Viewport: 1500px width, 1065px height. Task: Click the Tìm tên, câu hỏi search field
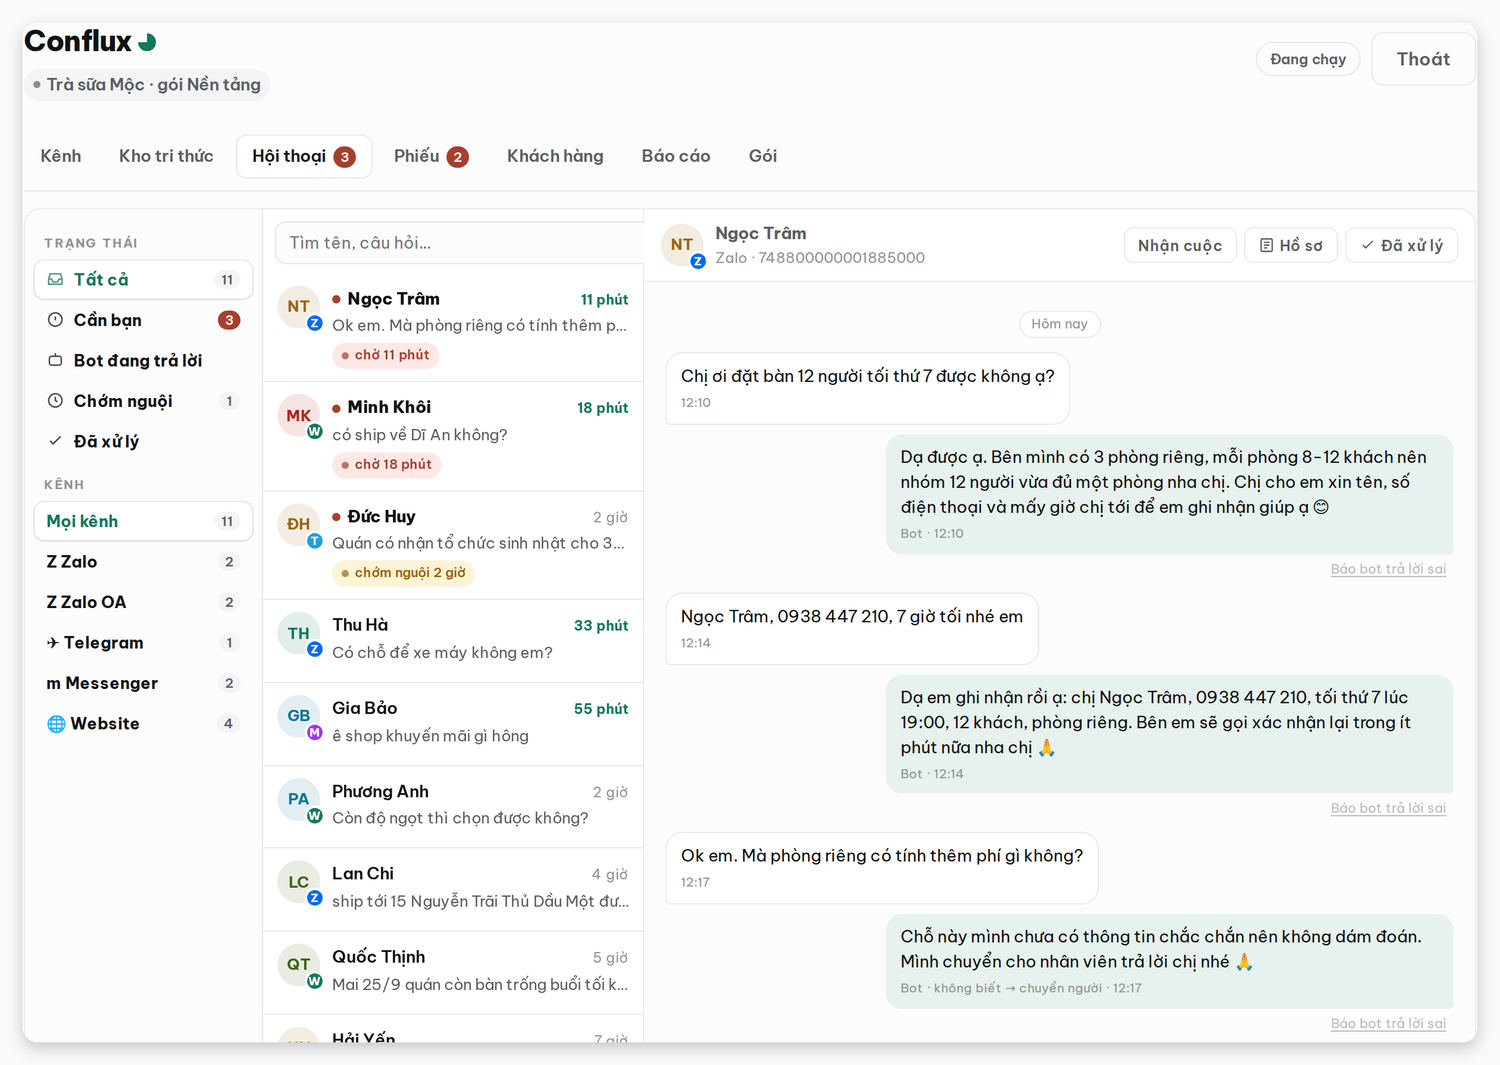click(x=460, y=243)
